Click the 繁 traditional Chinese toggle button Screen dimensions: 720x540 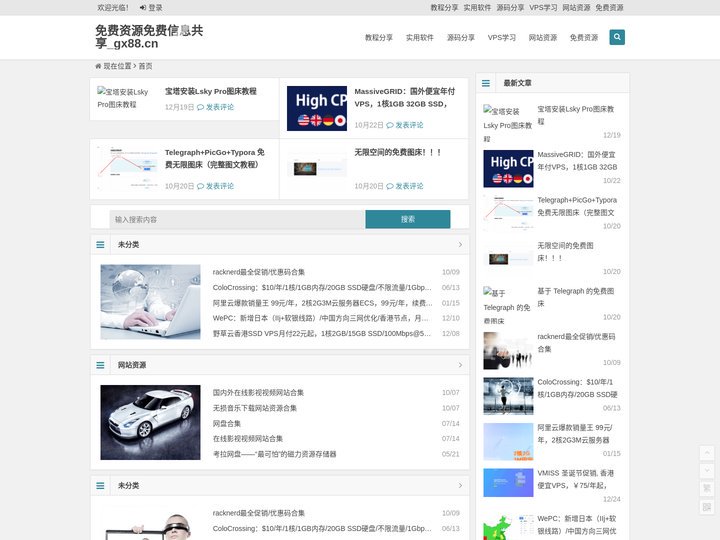[707, 489]
